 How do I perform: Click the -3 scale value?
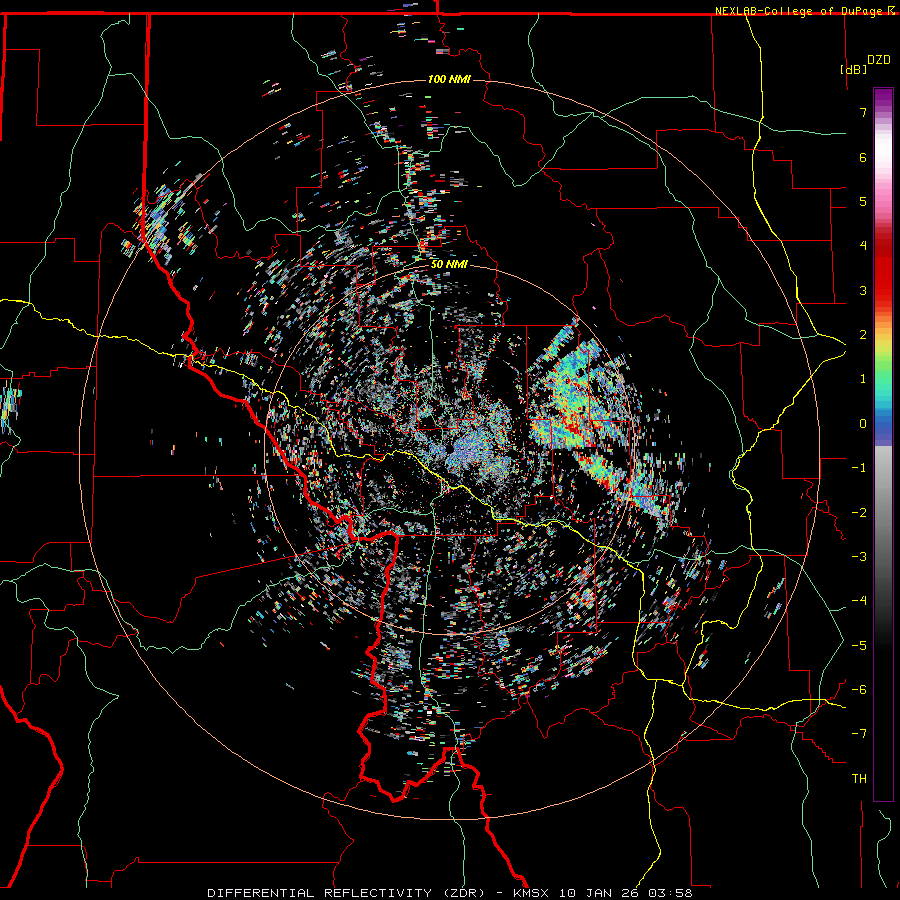859,557
